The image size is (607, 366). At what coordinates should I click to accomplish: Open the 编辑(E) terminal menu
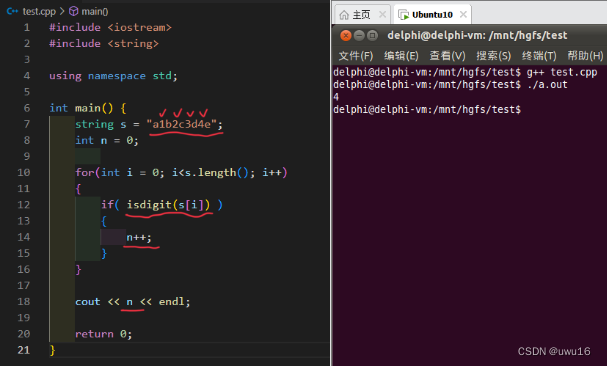401,56
